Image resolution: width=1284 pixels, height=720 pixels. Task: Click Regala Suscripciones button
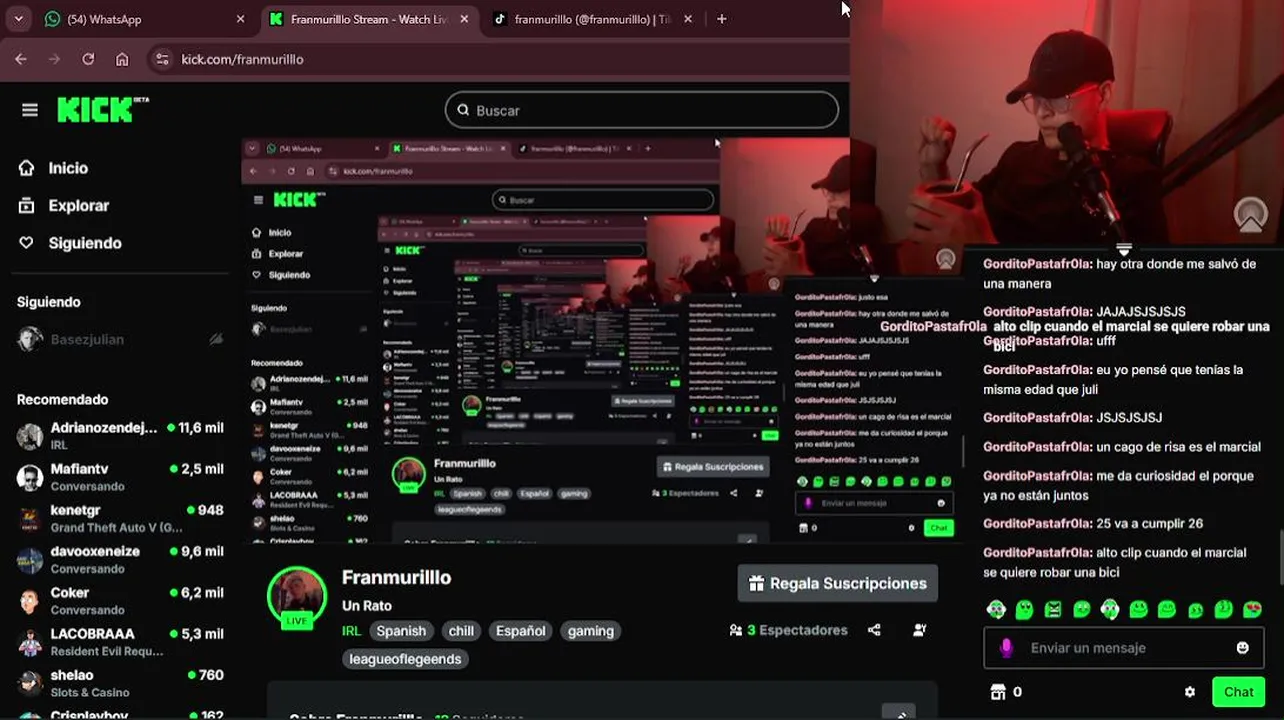pyautogui.click(x=838, y=583)
